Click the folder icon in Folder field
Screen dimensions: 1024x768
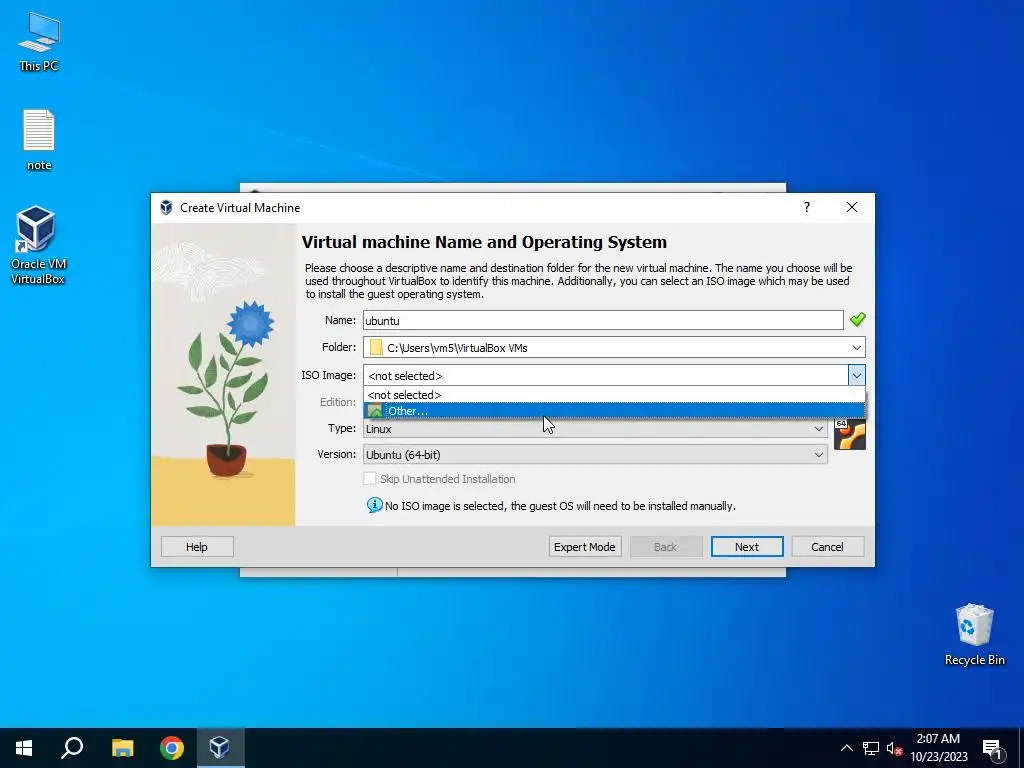coord(376,347)
